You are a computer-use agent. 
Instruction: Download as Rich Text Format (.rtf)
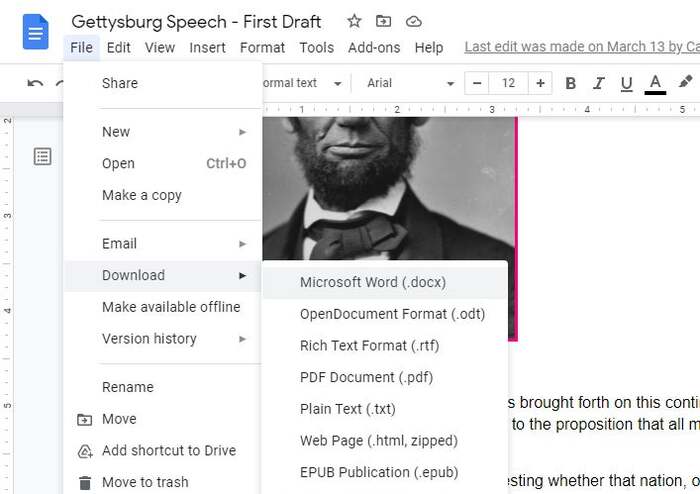(x=385, y=345)
